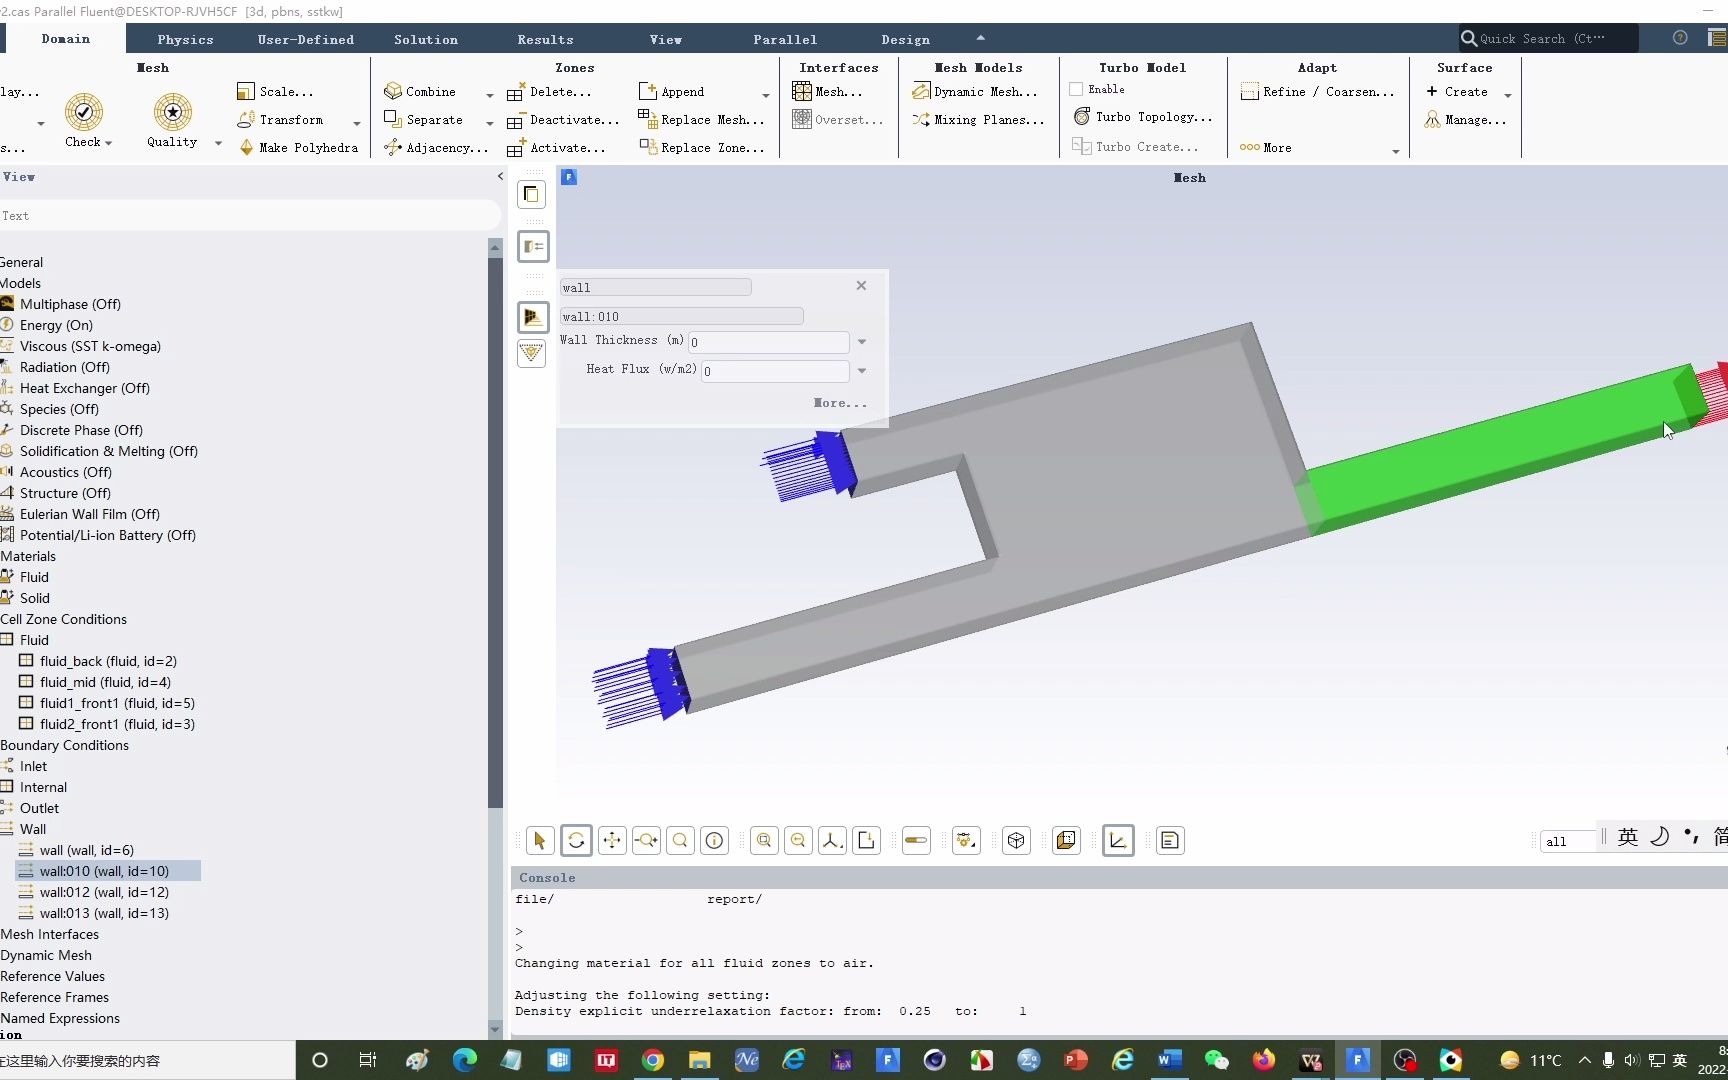Close the wall quick-edit popup

click(861, 286)
